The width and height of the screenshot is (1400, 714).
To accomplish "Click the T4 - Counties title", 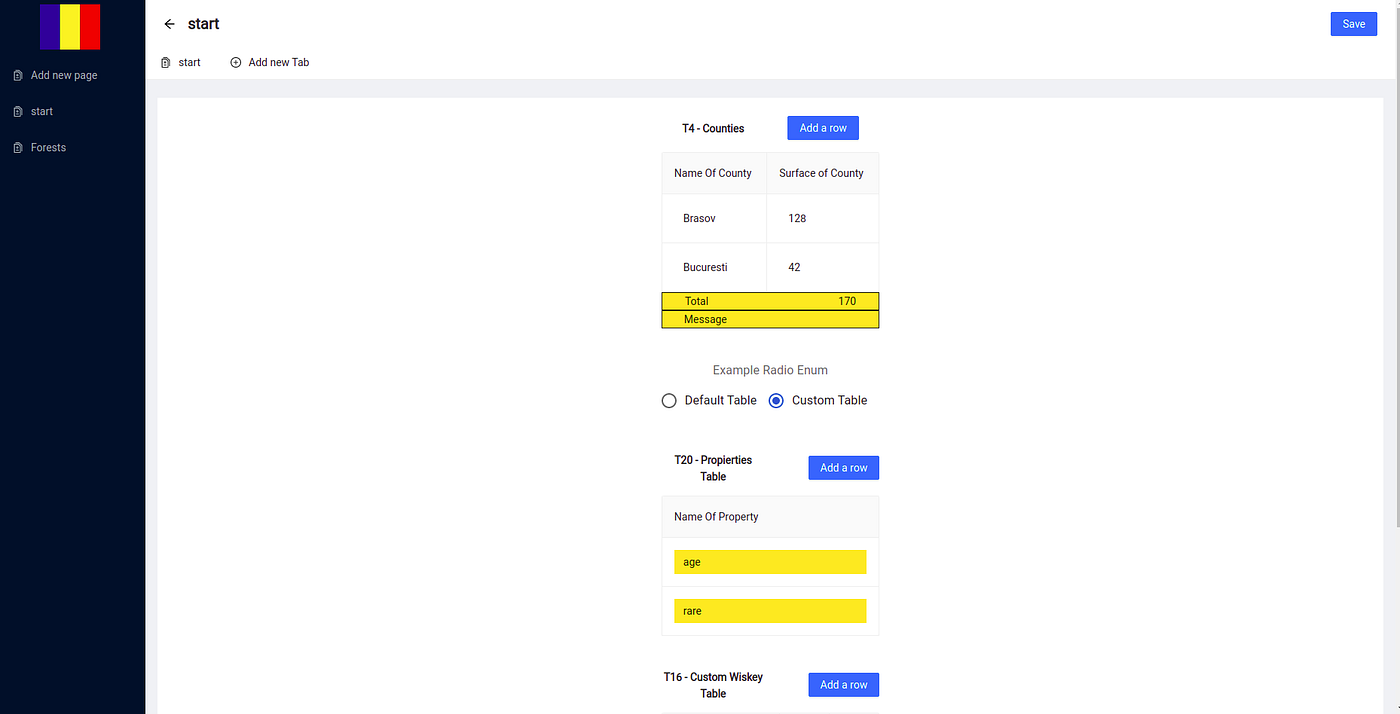I will coord(713,128).
